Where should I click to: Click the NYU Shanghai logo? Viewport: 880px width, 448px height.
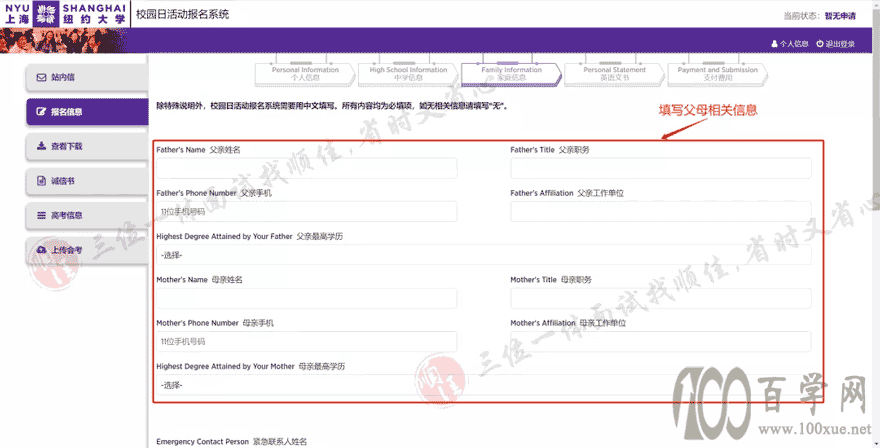click(65, 13)
